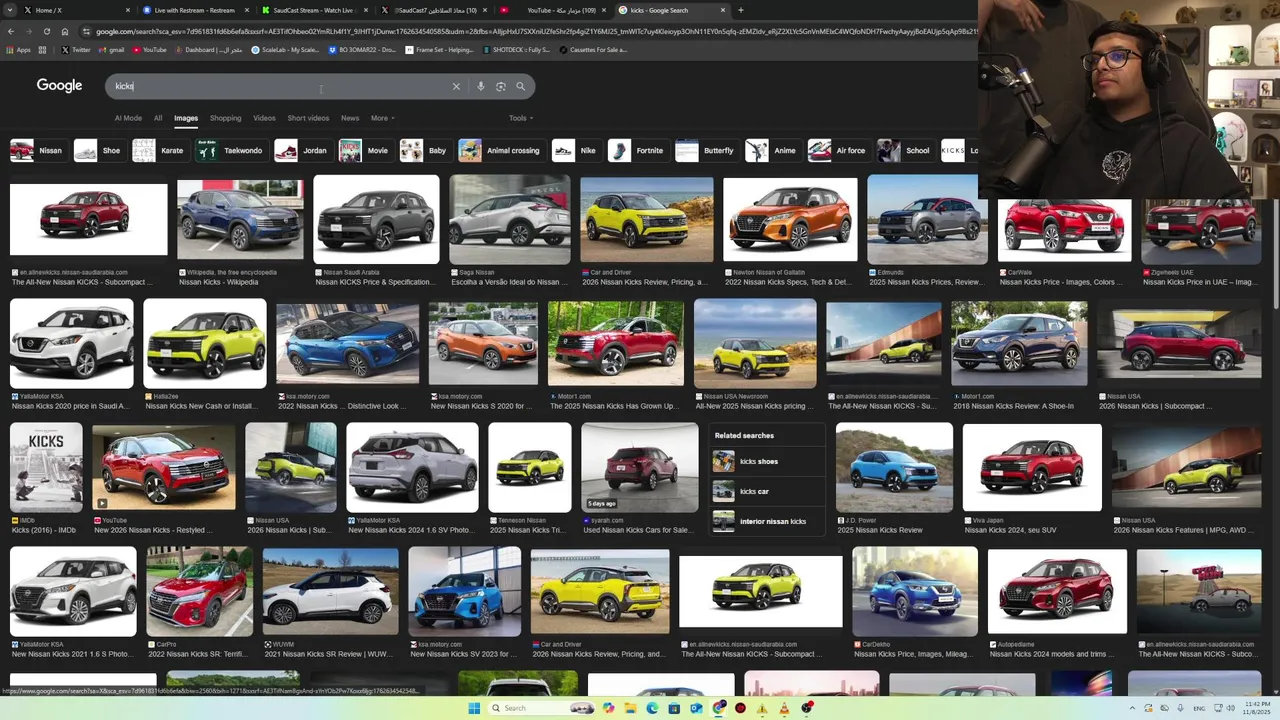Open File Explorer from the taskbar
The image size is (1280, 720).
tap(630, 708)
